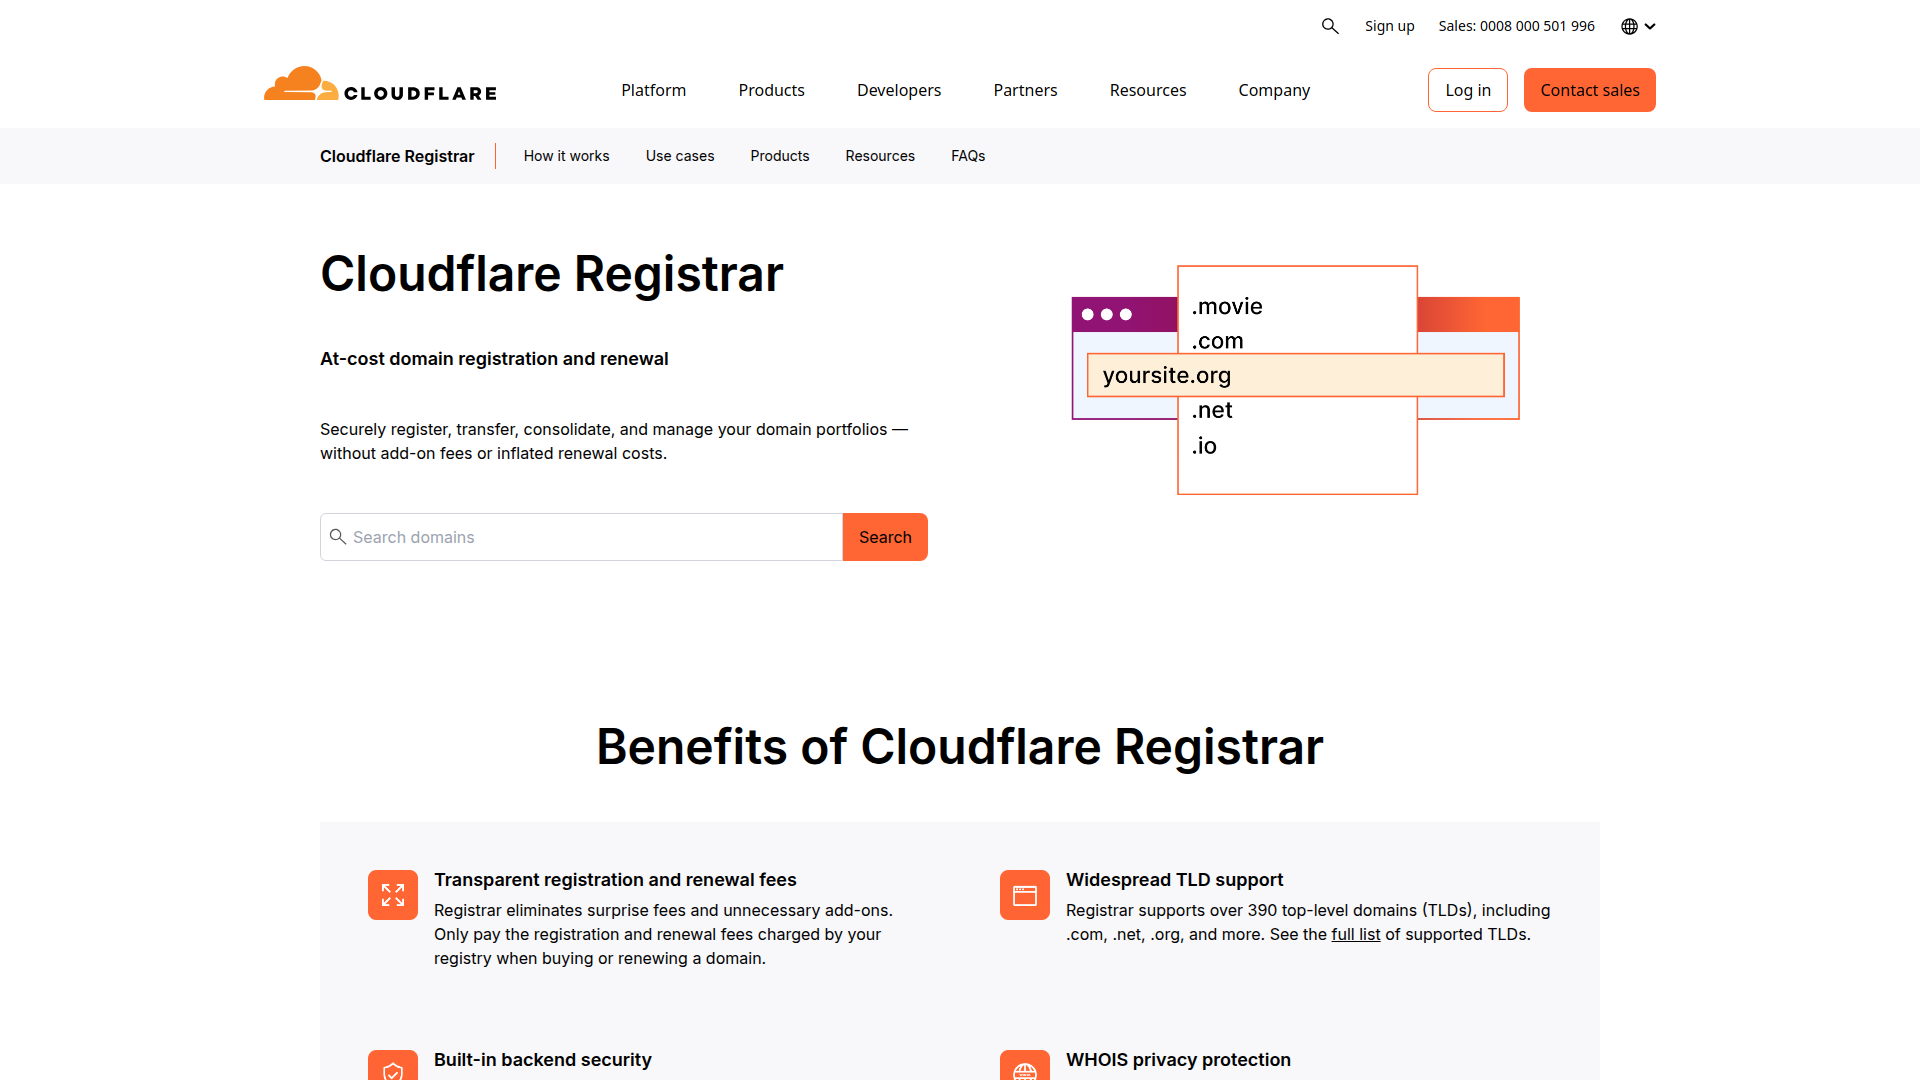Image resolution: width=1920 pixels, height=1080 pixels.
Task: Click the search magnifier icon in top bar
Action: pyautogui.click(x=1330, y=26)
